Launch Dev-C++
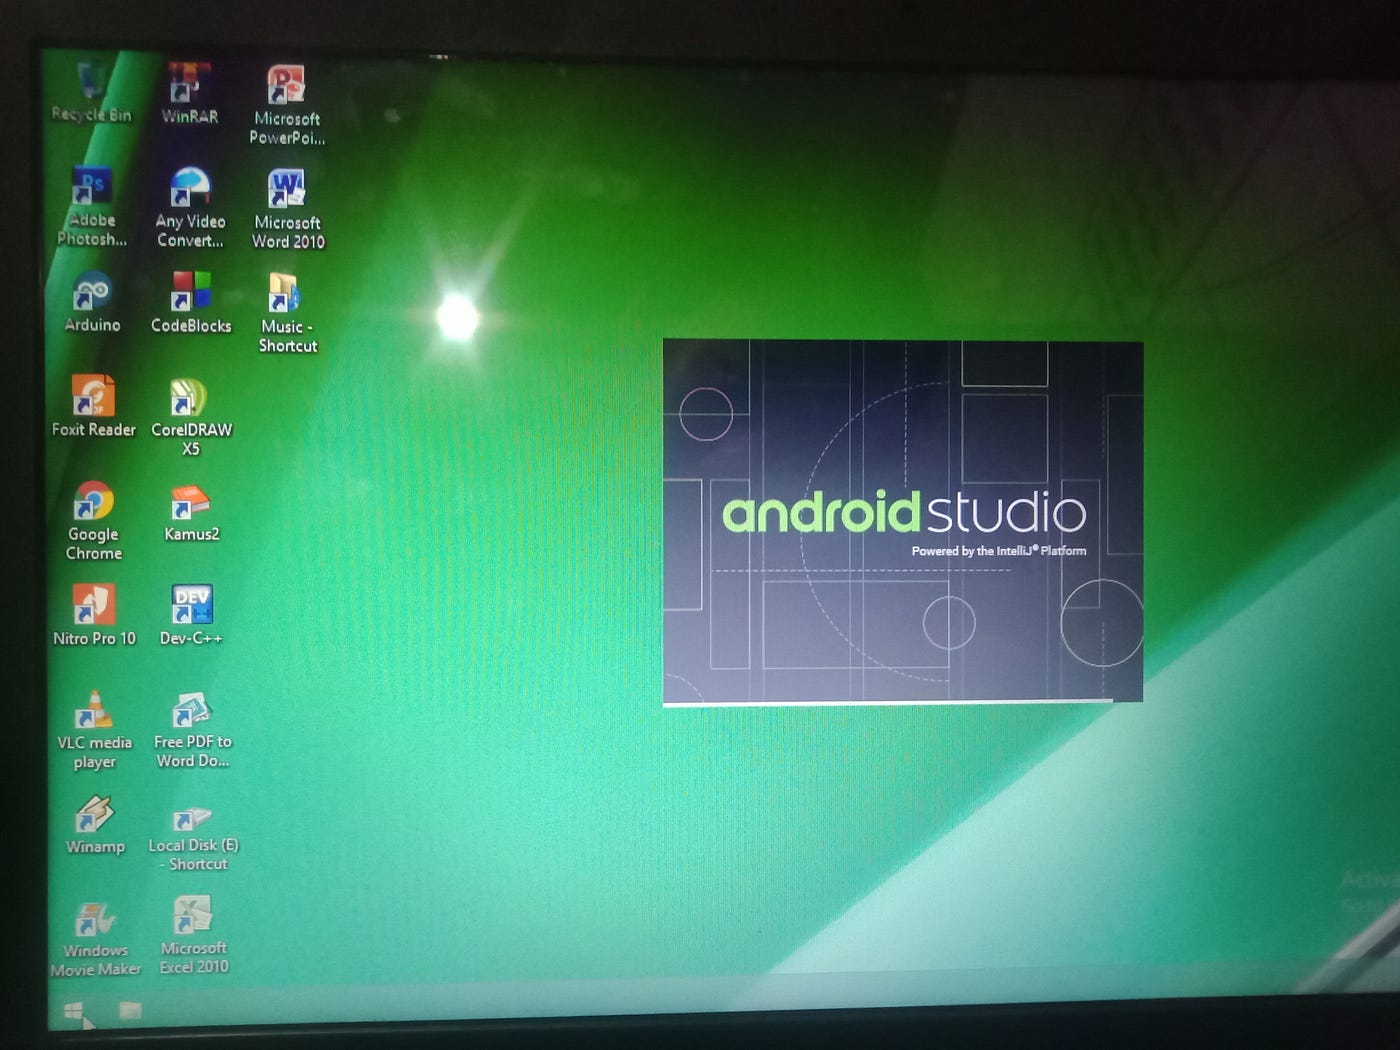Image resolution: width=1400 pixels, height=1050 pixels. [190, 603]
